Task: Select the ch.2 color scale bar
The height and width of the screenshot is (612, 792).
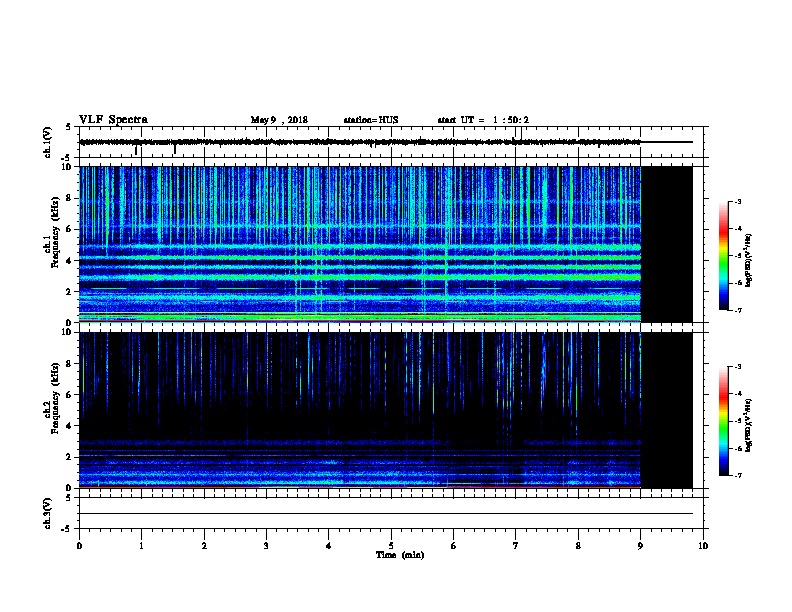Action: [723, 421]
